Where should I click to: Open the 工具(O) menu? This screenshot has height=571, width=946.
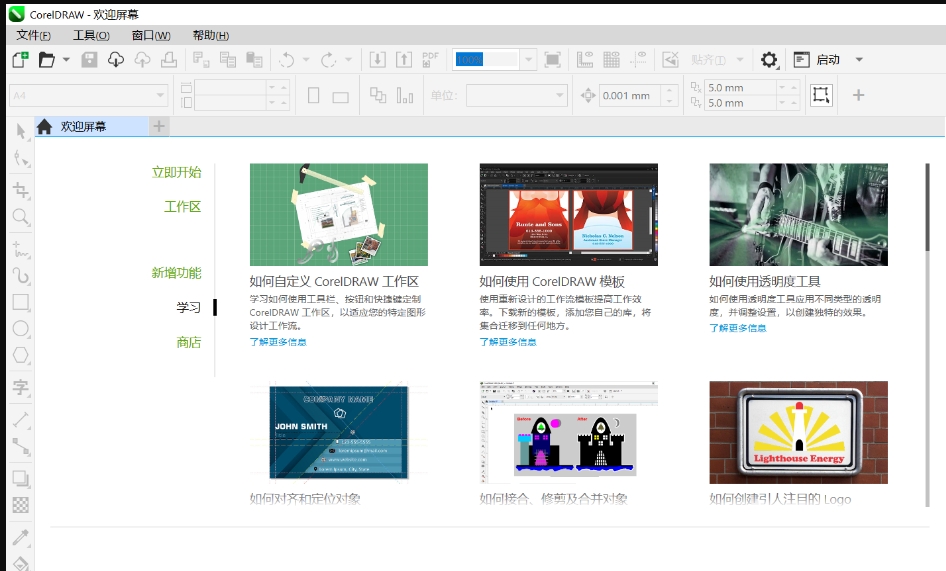[x=91, y=36]
